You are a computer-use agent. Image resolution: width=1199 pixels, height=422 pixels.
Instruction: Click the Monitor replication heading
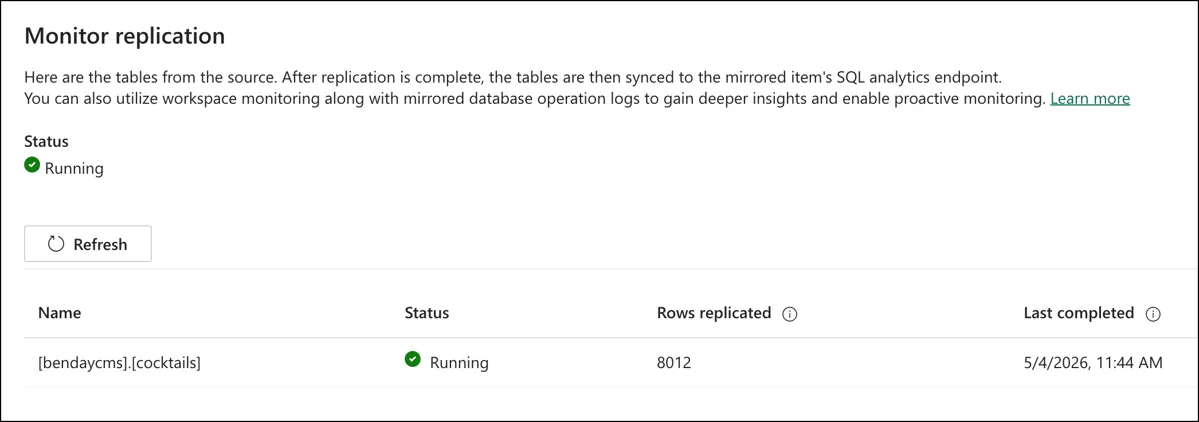click(x=125, y=36)
